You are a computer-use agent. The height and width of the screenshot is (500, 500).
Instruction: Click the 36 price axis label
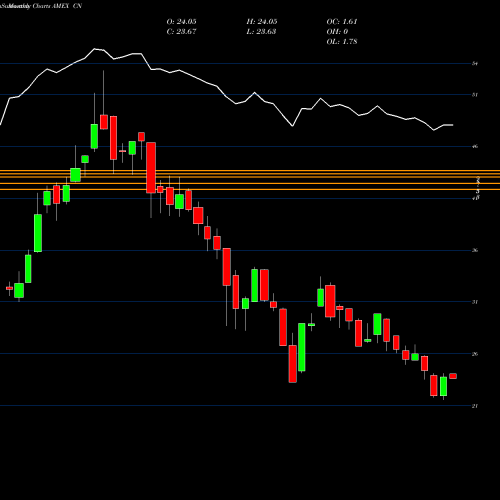475,250
